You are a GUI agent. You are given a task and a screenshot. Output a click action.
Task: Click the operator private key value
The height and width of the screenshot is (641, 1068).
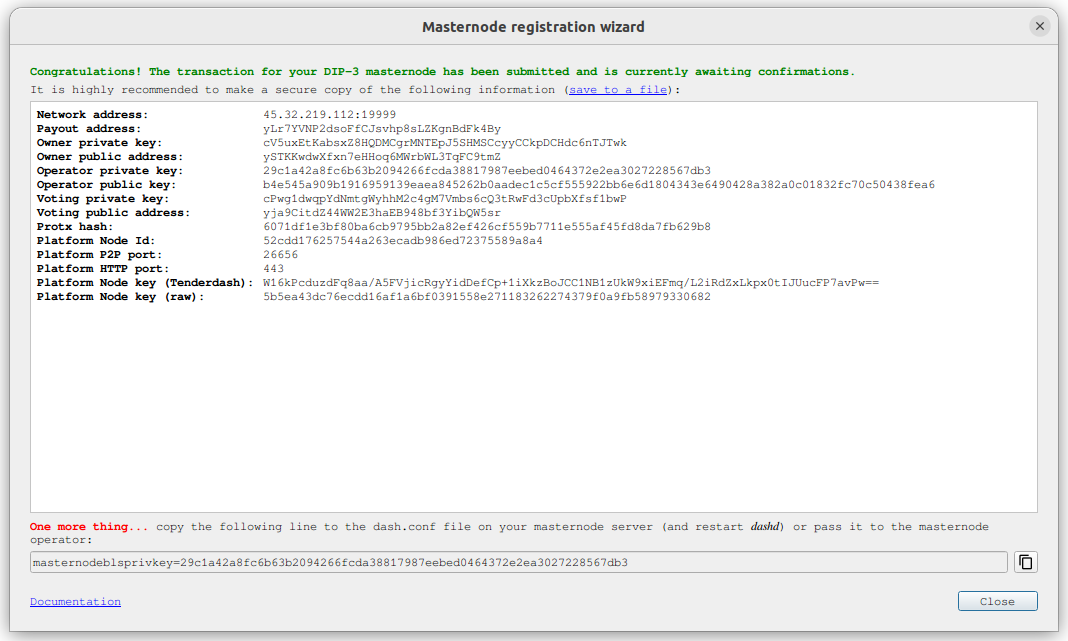tap(487, 171)
